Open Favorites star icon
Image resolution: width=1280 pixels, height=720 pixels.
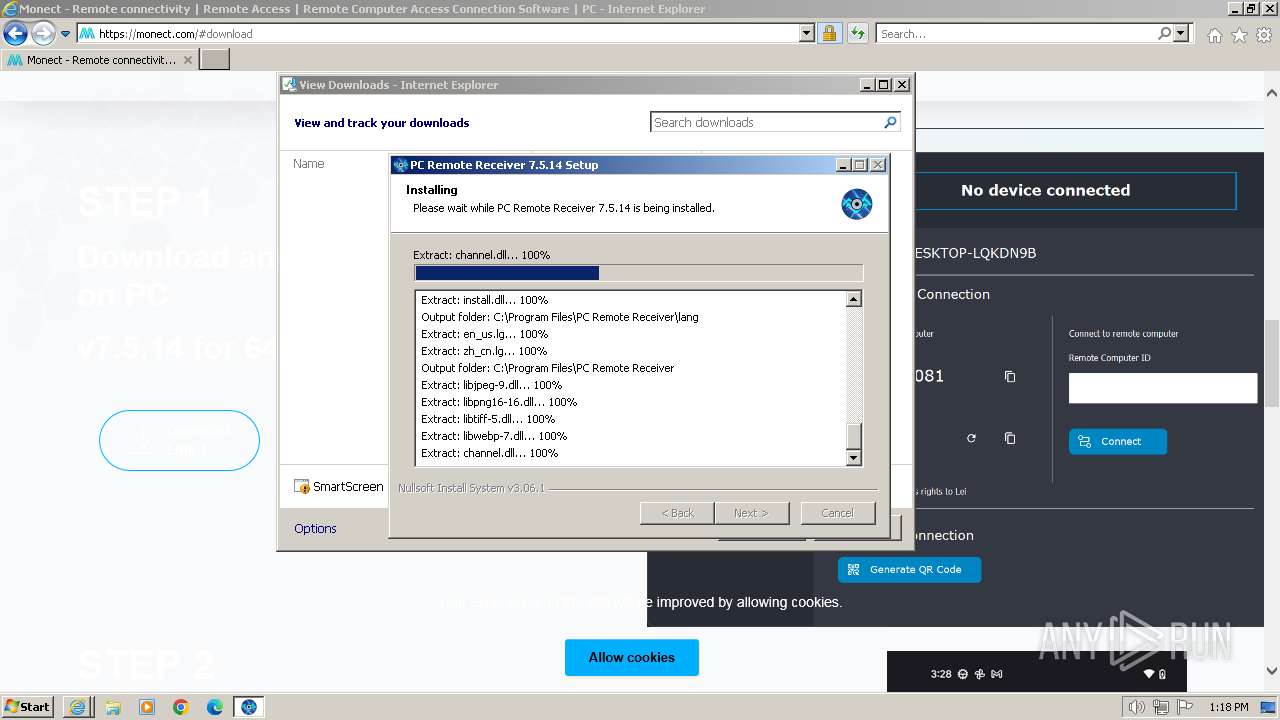[x=1239, y=35]
